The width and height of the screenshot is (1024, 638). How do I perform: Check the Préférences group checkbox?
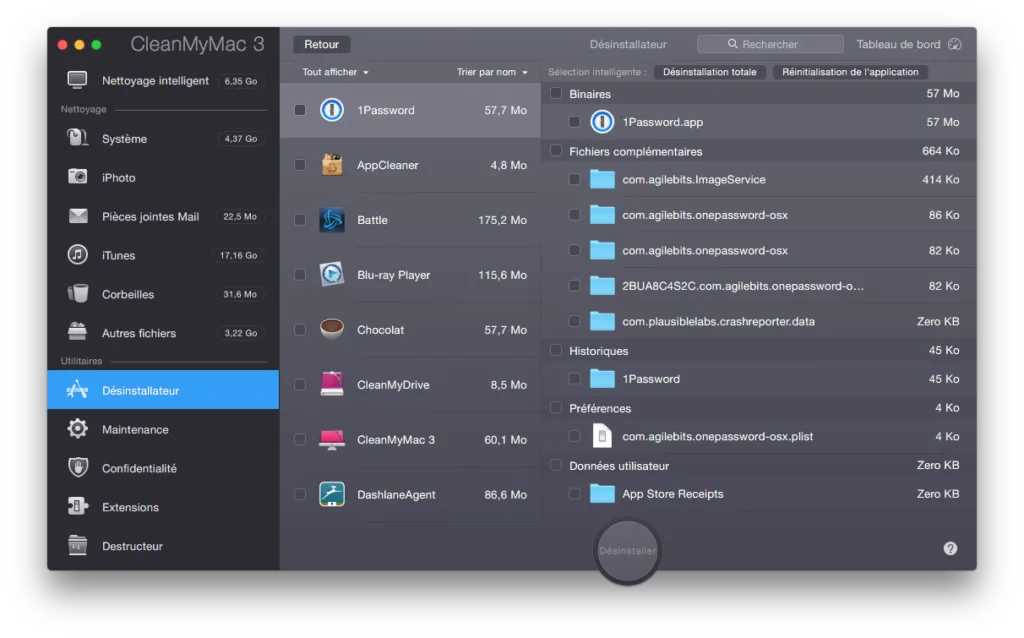coord(556,407)
